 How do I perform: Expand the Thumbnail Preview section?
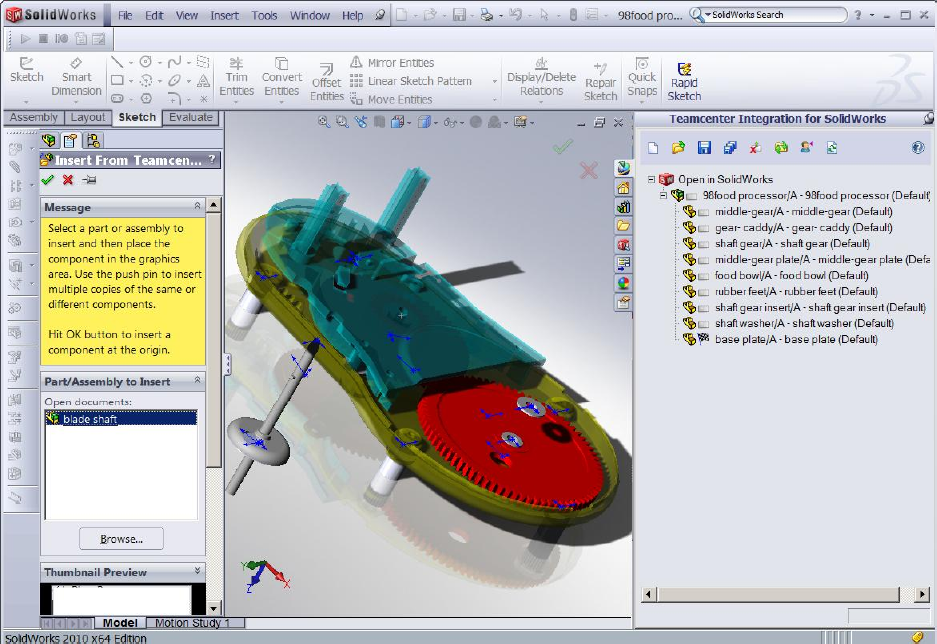click(x=197, y=572)
